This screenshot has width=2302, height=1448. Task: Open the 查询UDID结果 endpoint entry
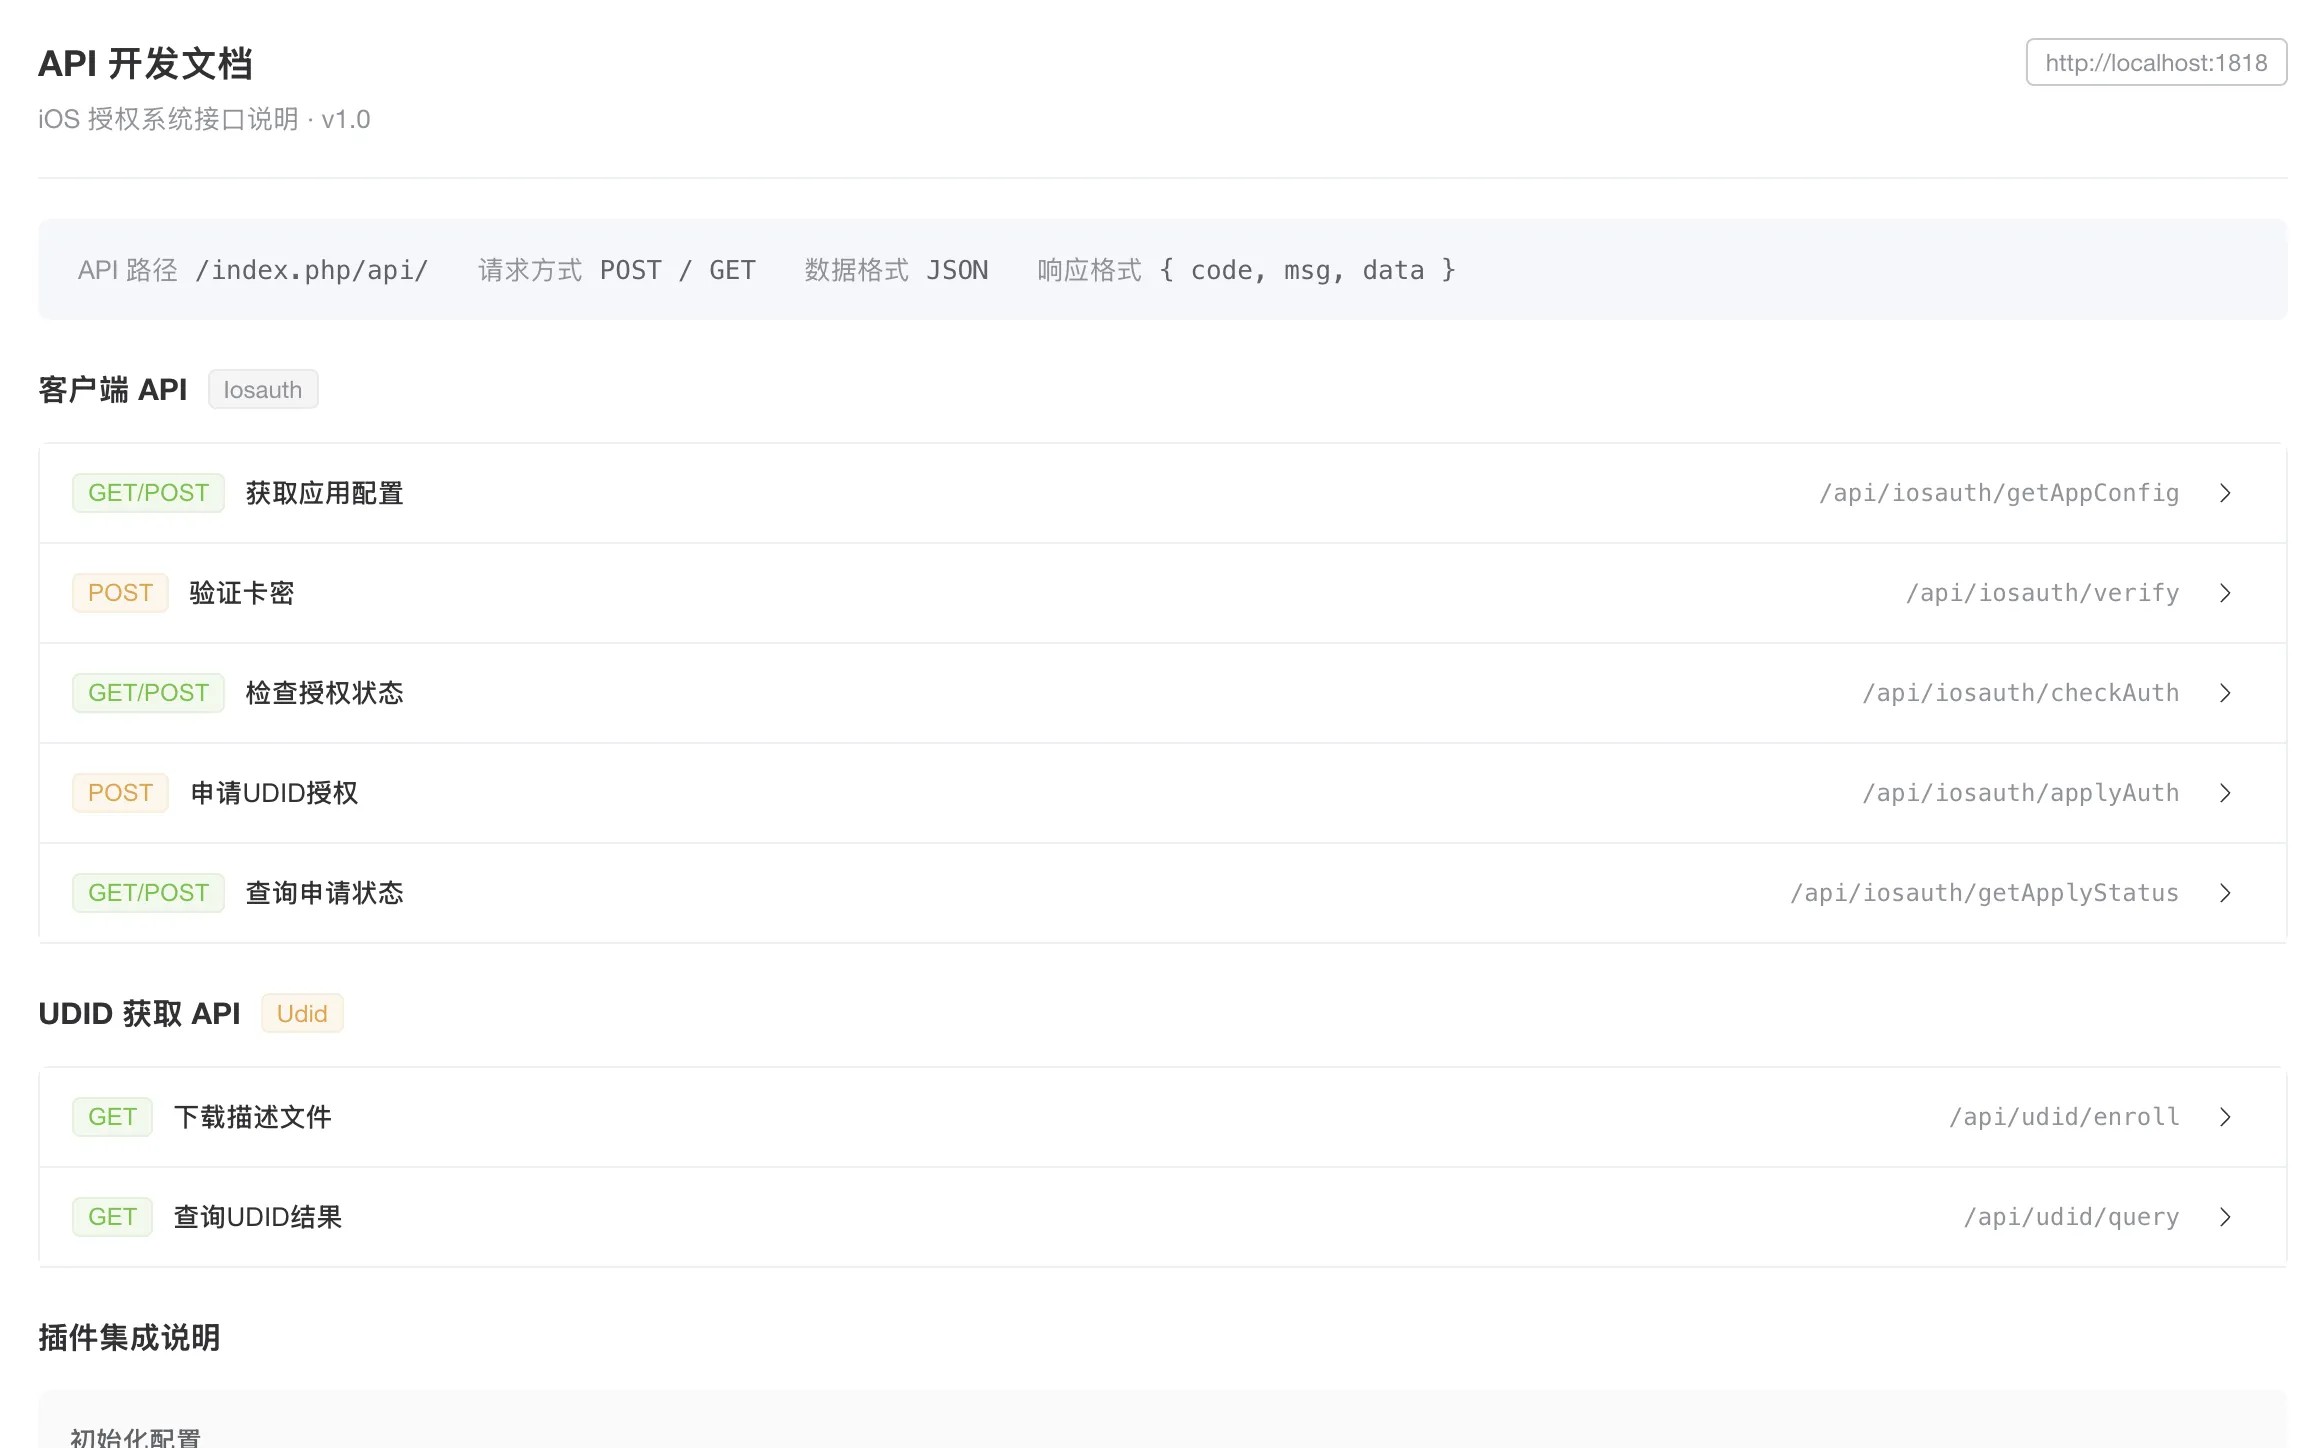click(x=257, y=1217)
